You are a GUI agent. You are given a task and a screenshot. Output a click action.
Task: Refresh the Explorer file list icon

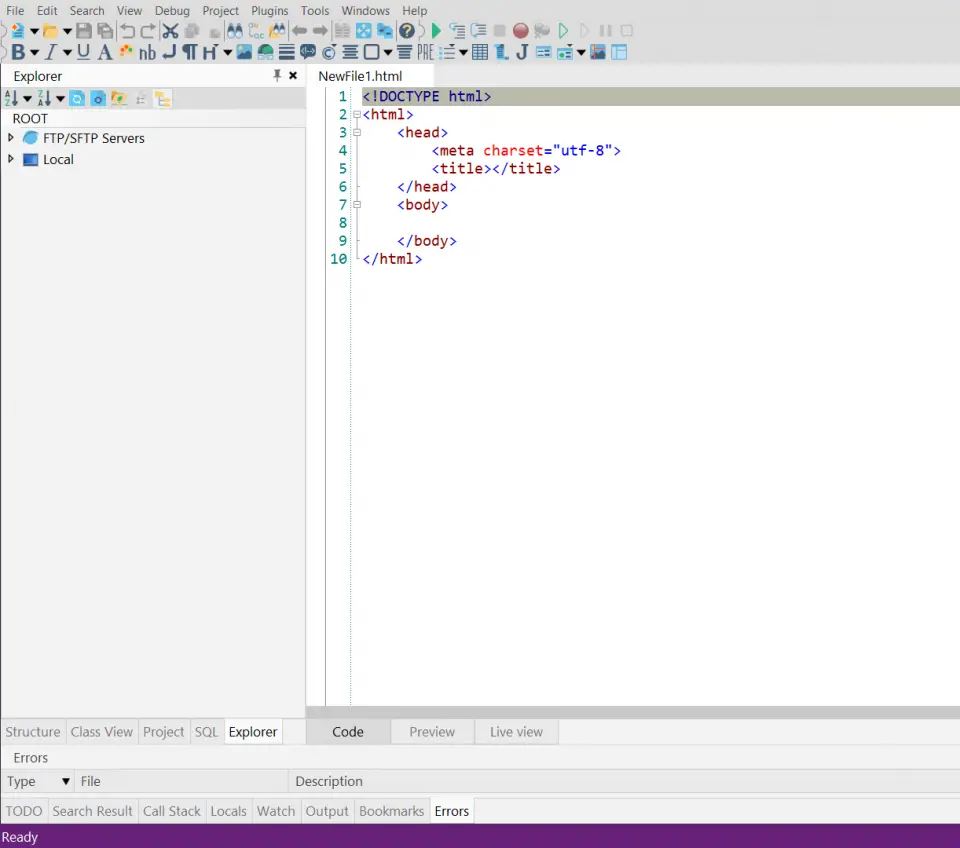78,97
